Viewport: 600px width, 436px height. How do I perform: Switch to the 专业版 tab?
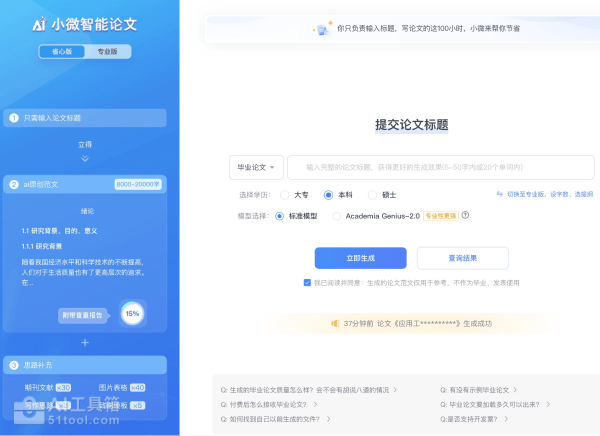coord(106,51)
